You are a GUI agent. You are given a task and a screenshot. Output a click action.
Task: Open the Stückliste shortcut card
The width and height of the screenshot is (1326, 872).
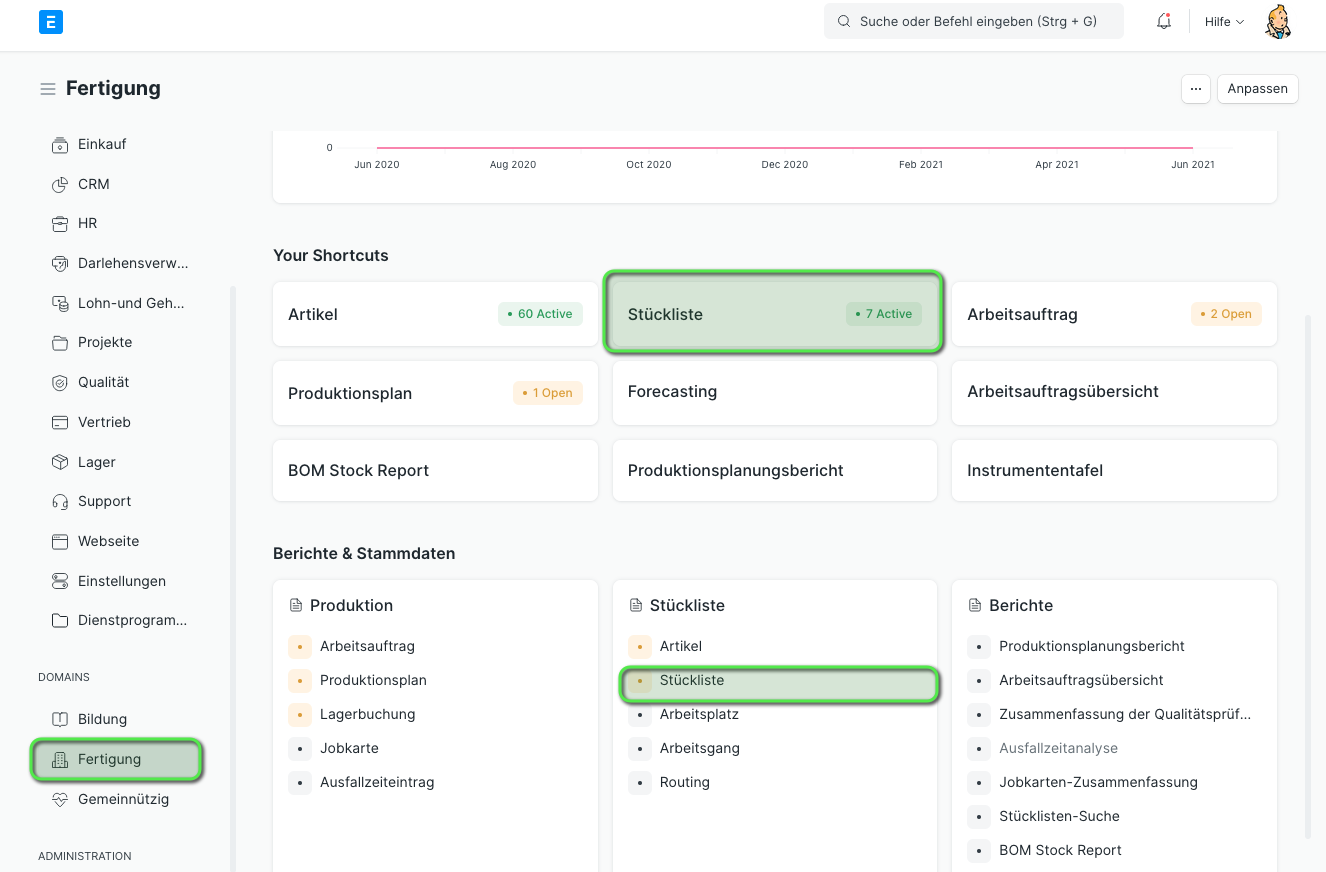click(x=774, y=314)
